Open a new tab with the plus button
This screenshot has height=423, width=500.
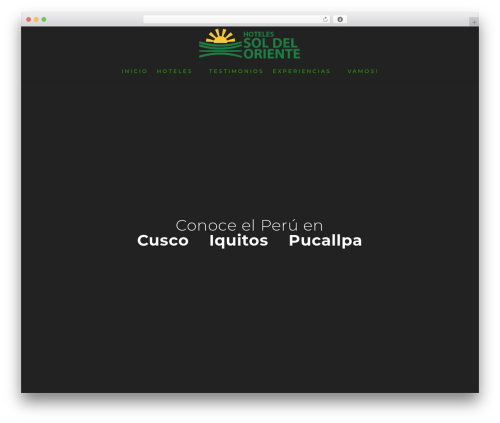coord(474,22)
